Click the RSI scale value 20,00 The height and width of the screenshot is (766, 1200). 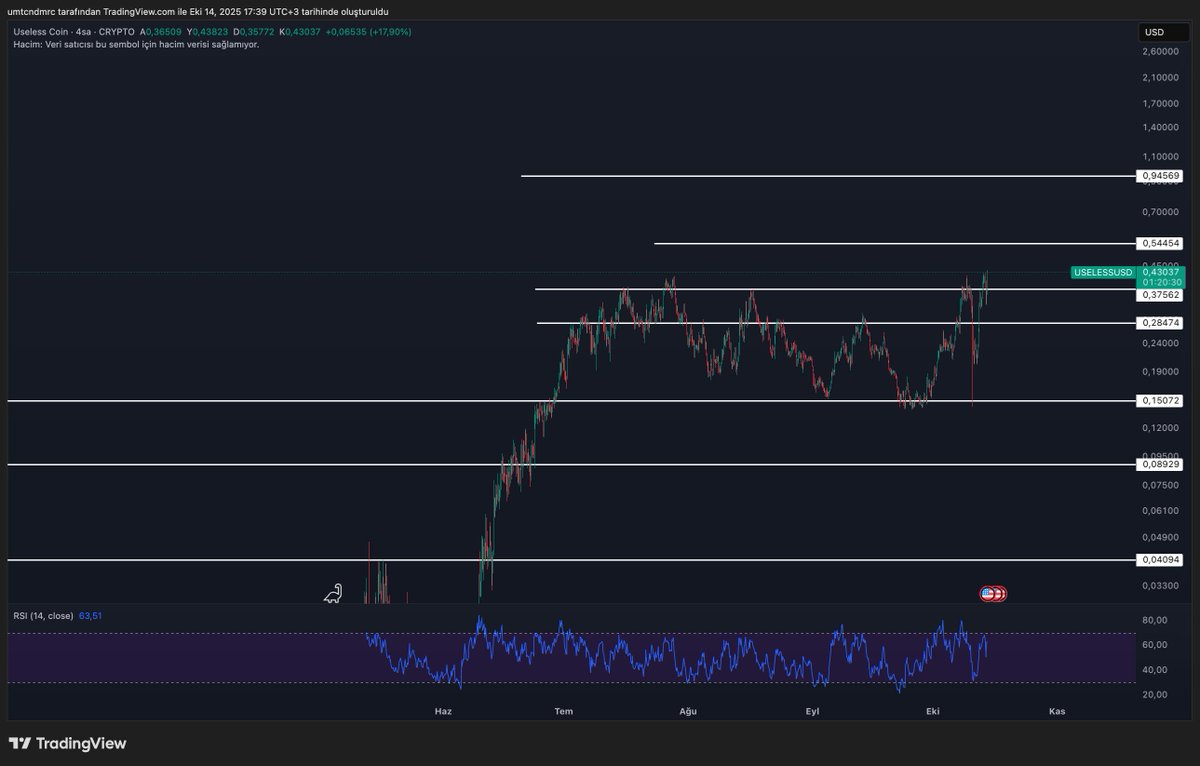click(x=1155, y=695)
